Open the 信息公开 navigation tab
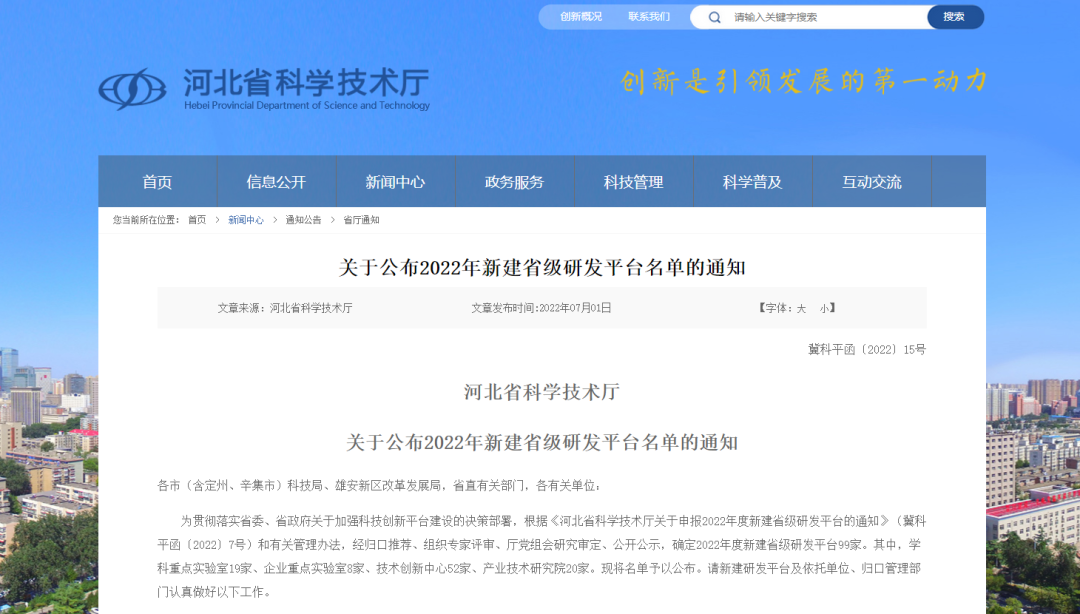The height and width of the screenshot is (614, 1080). [x=276, y=181]
